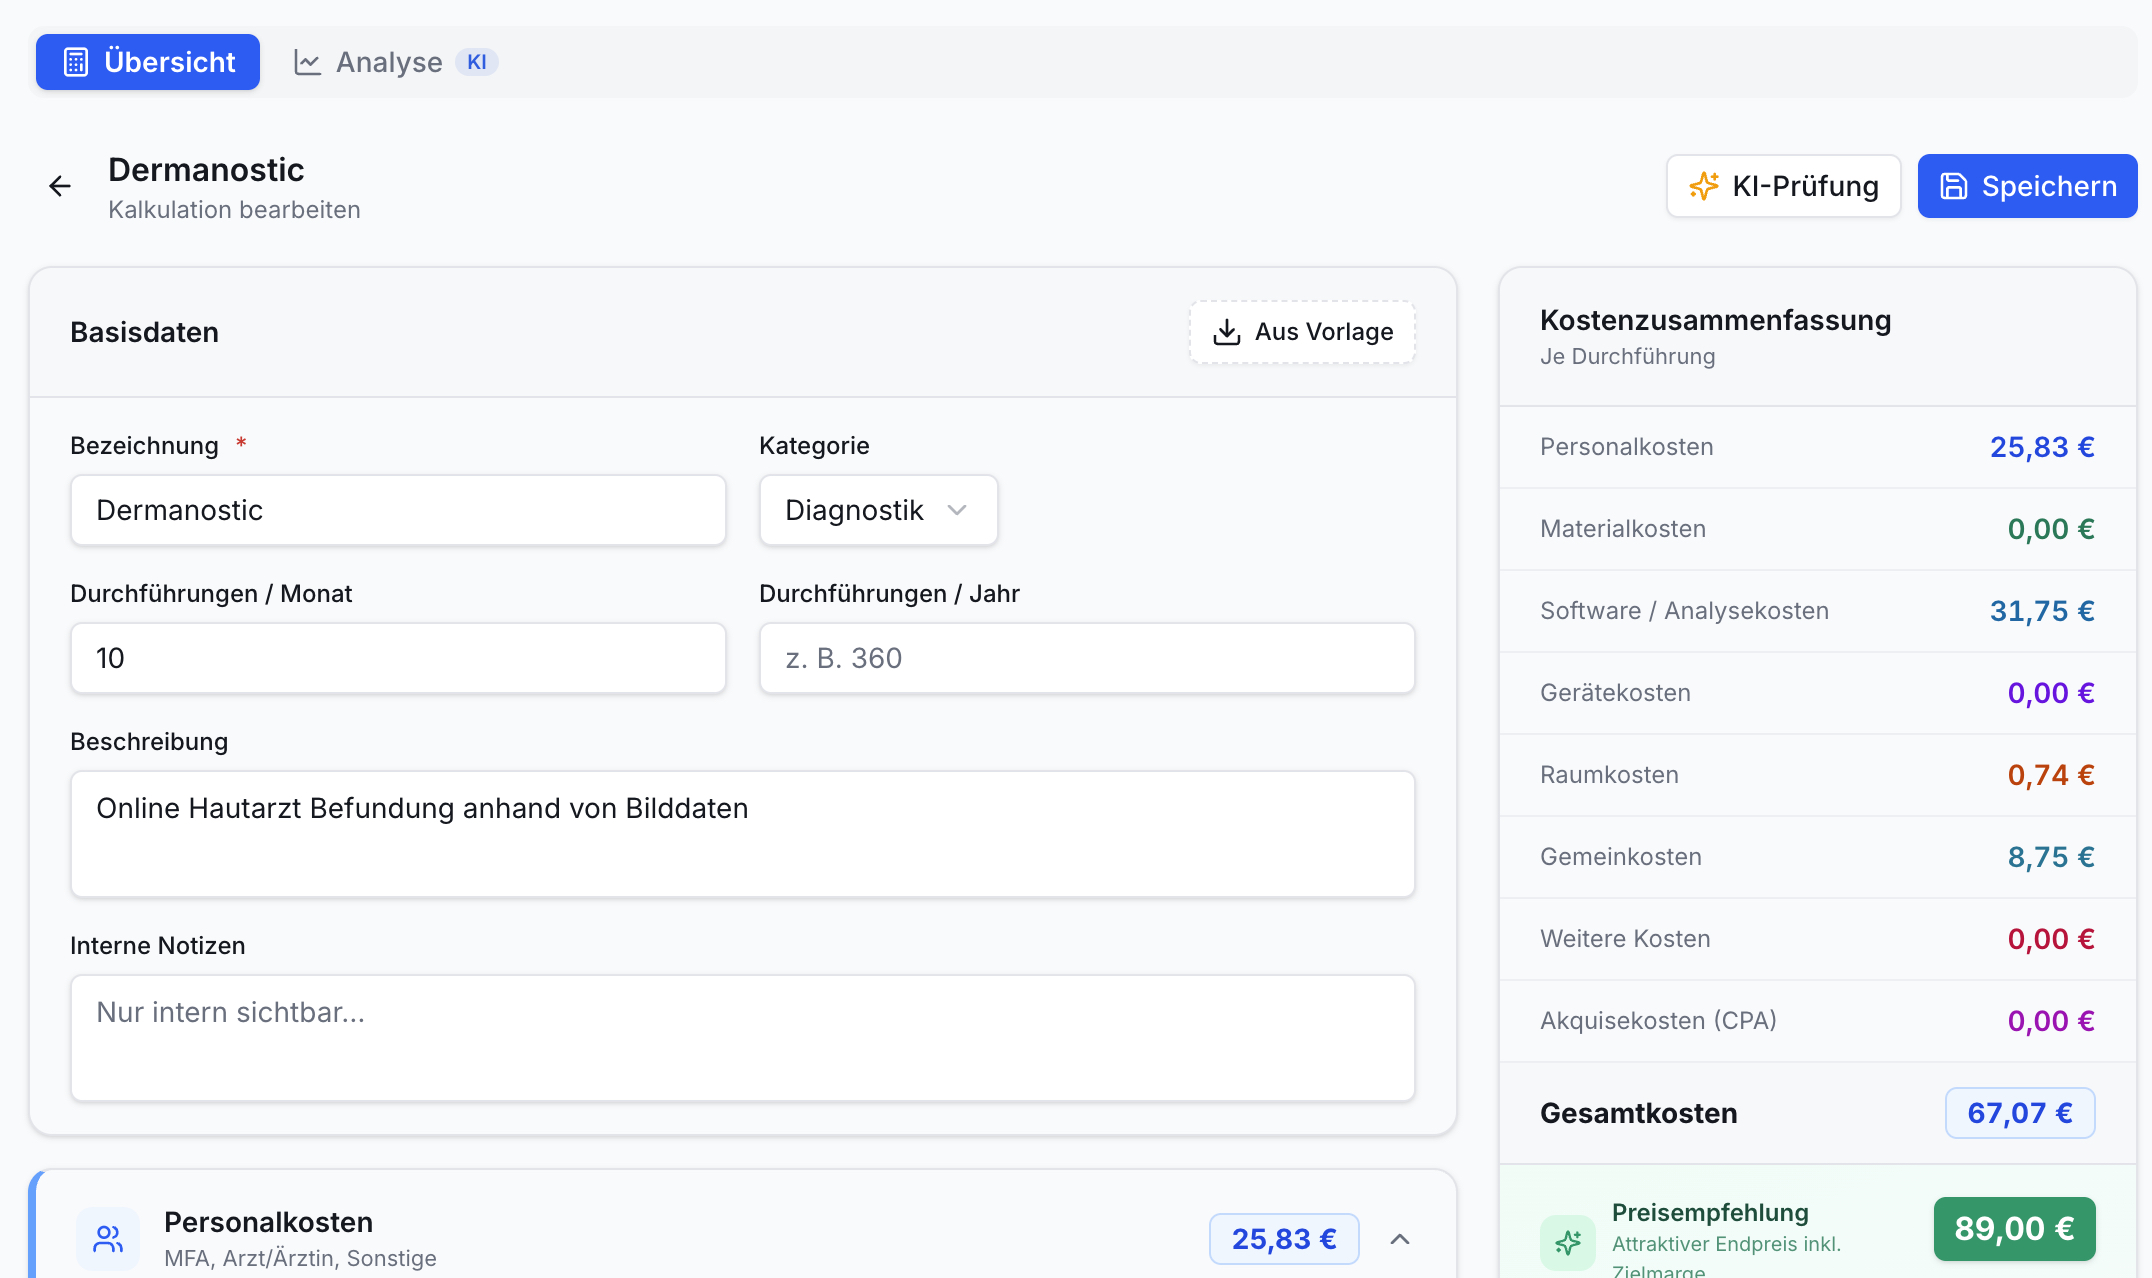Click the Basisdaten section heading
Viewport: 2152px width, 1278px height.
click(x=144, y=332)
